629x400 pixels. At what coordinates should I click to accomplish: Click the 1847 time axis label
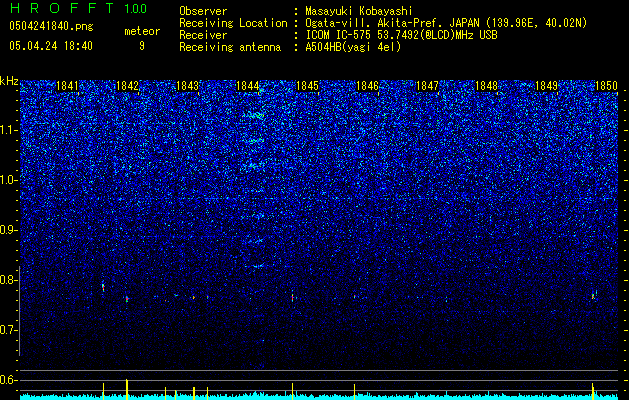427,86
